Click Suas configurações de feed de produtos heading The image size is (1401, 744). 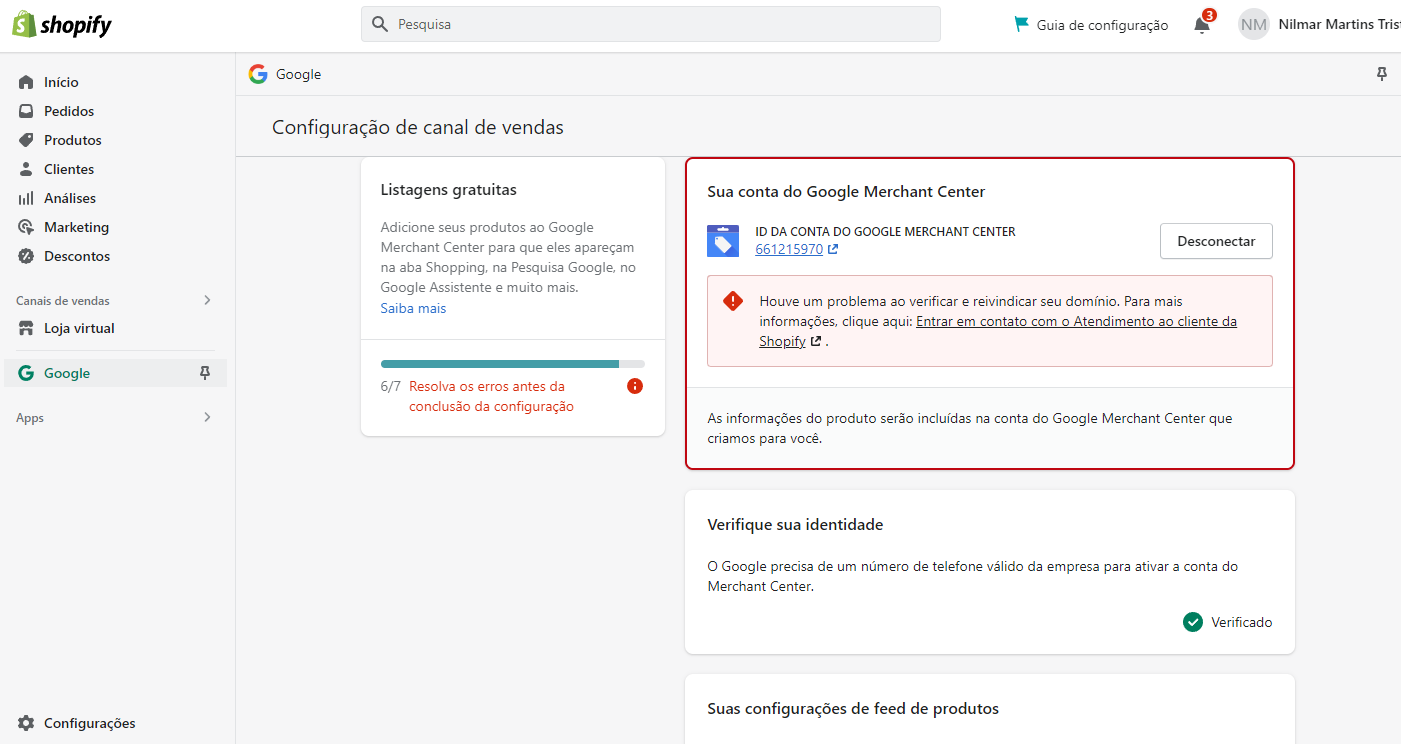point(853,708)
